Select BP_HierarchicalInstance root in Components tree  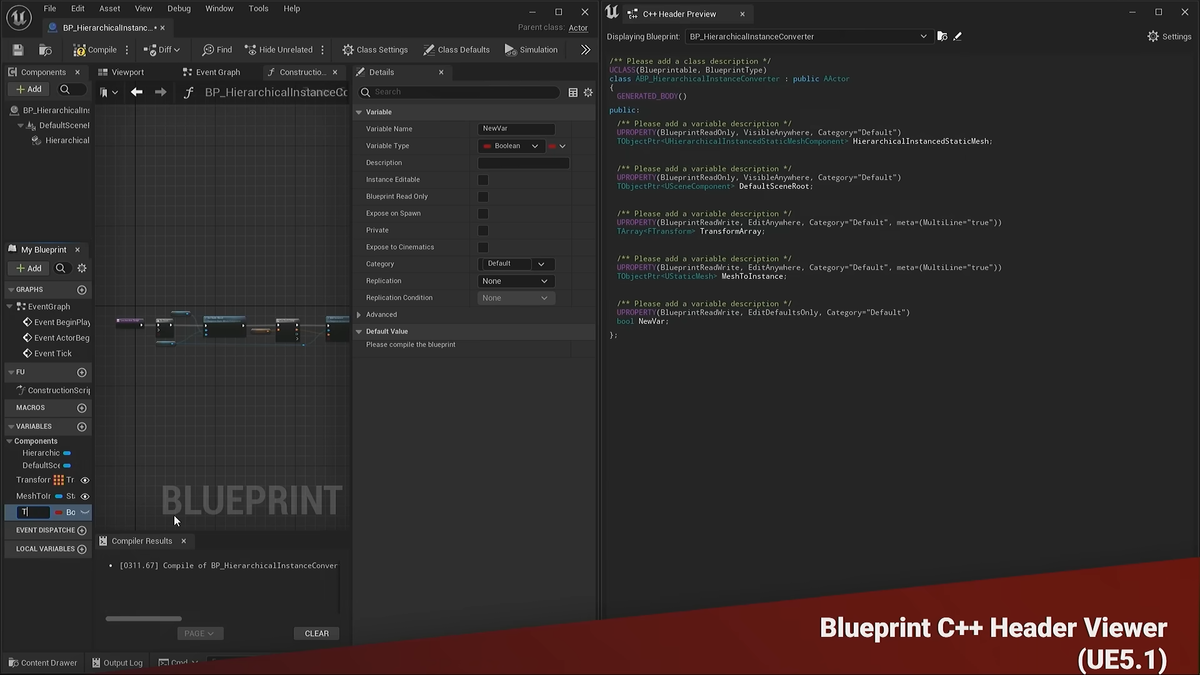tap(50, 110)
